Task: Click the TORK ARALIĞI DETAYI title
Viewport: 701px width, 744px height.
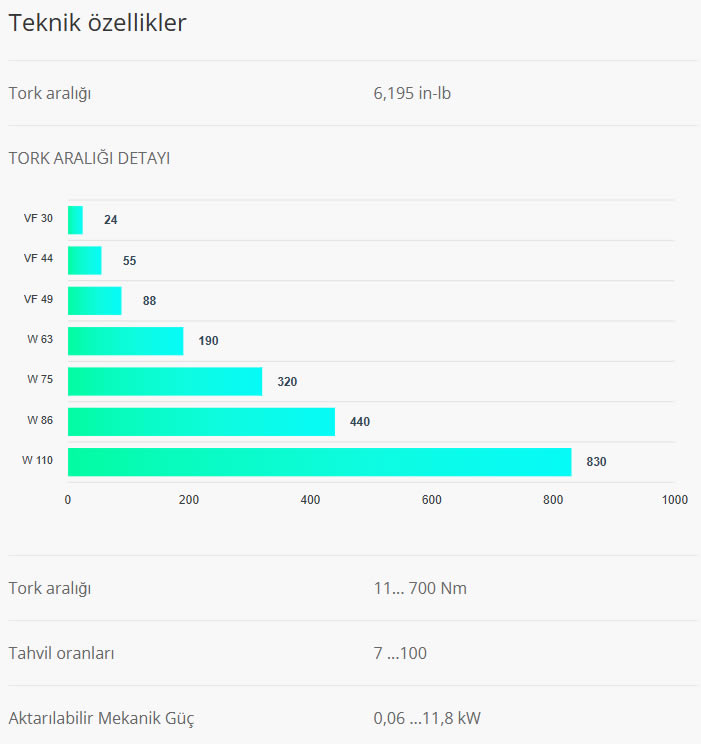Action: click(89, 158)
